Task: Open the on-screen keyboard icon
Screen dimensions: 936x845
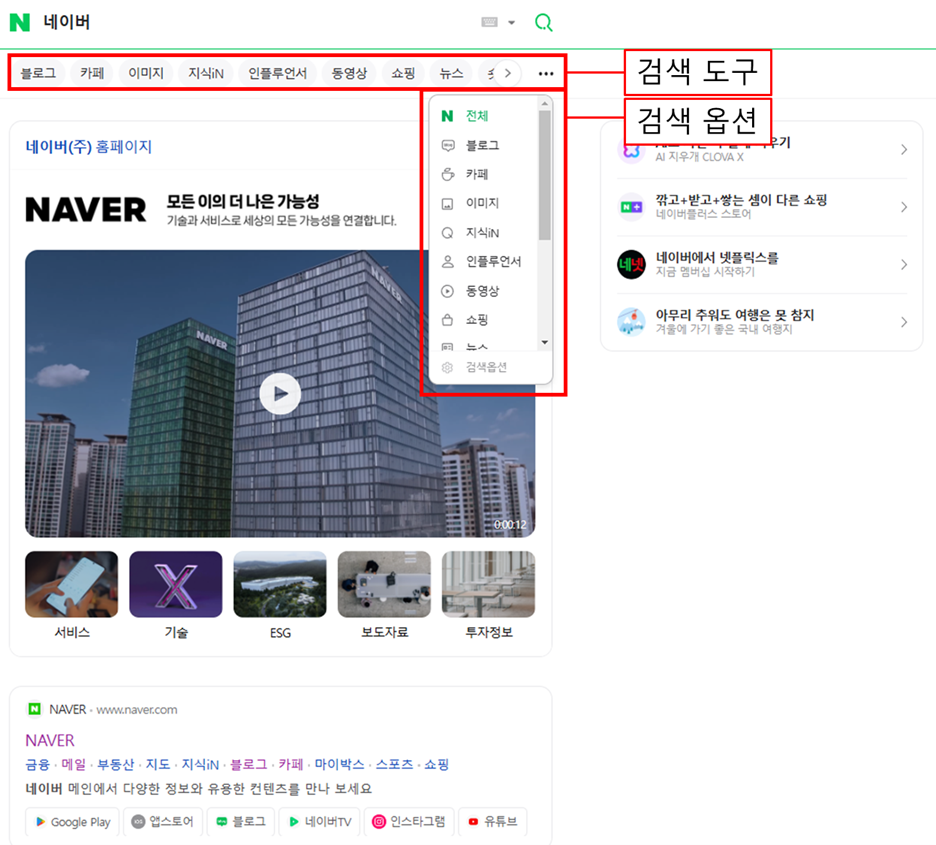Action: click(x=489, y=22)
